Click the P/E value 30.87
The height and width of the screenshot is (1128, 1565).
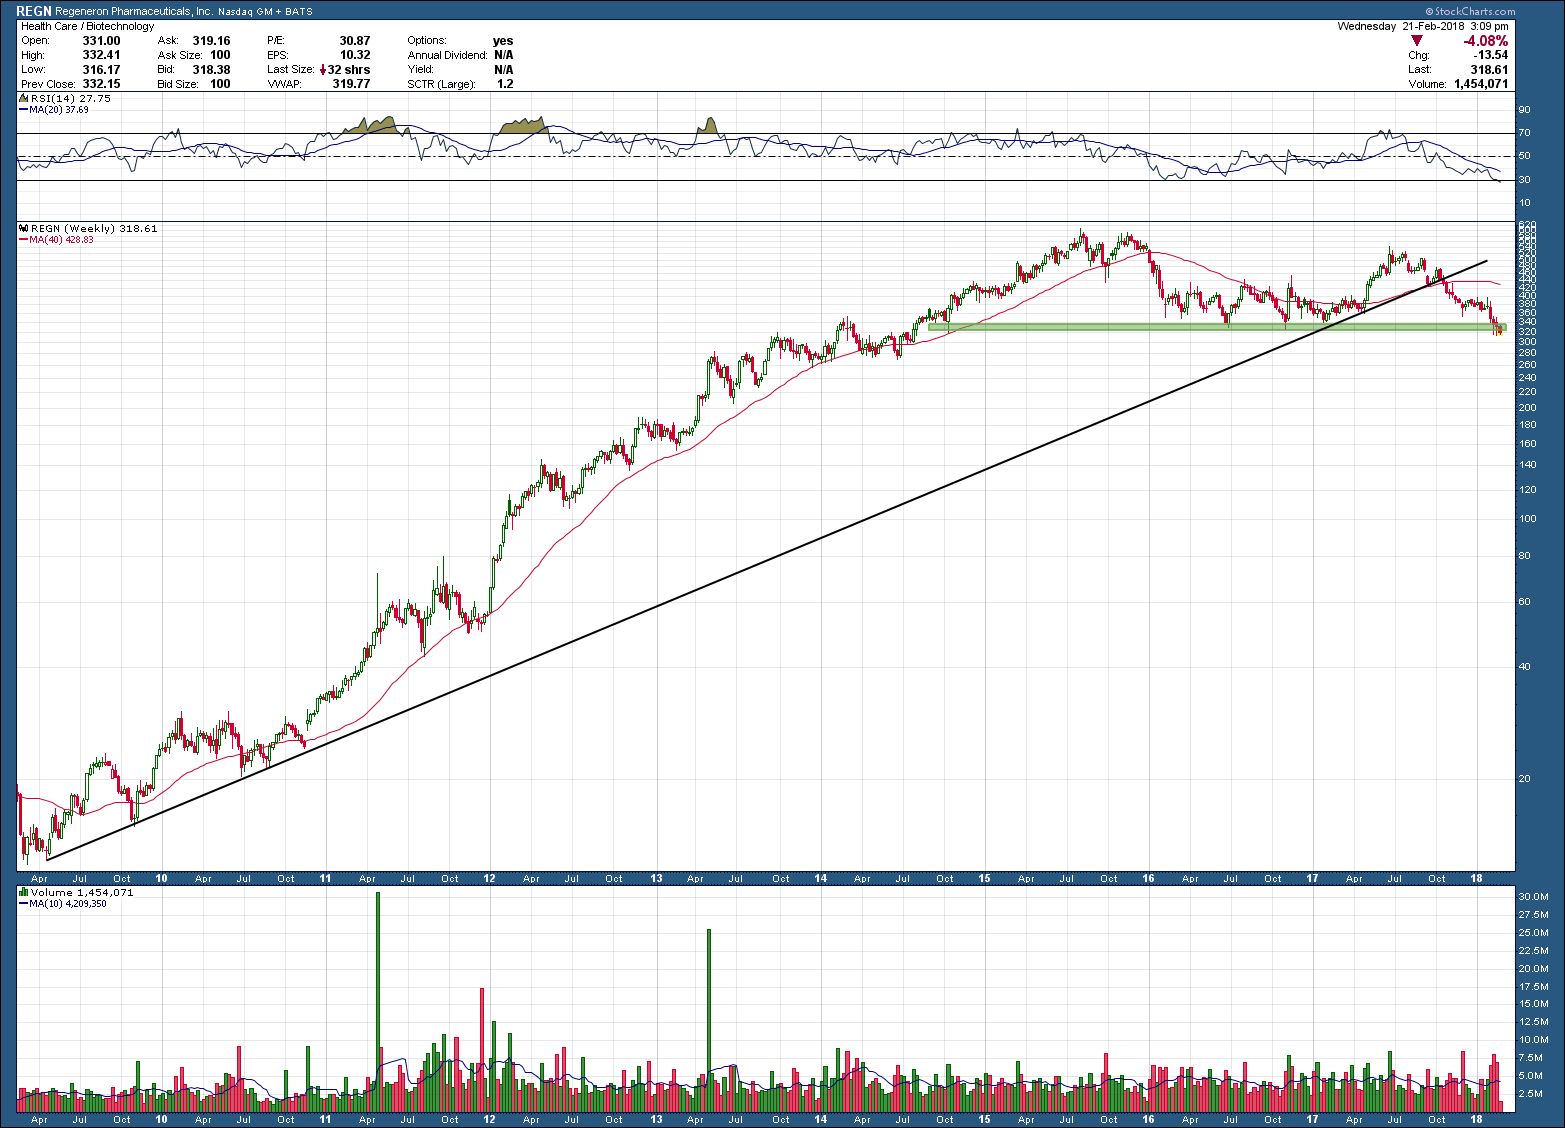(355, 41)
